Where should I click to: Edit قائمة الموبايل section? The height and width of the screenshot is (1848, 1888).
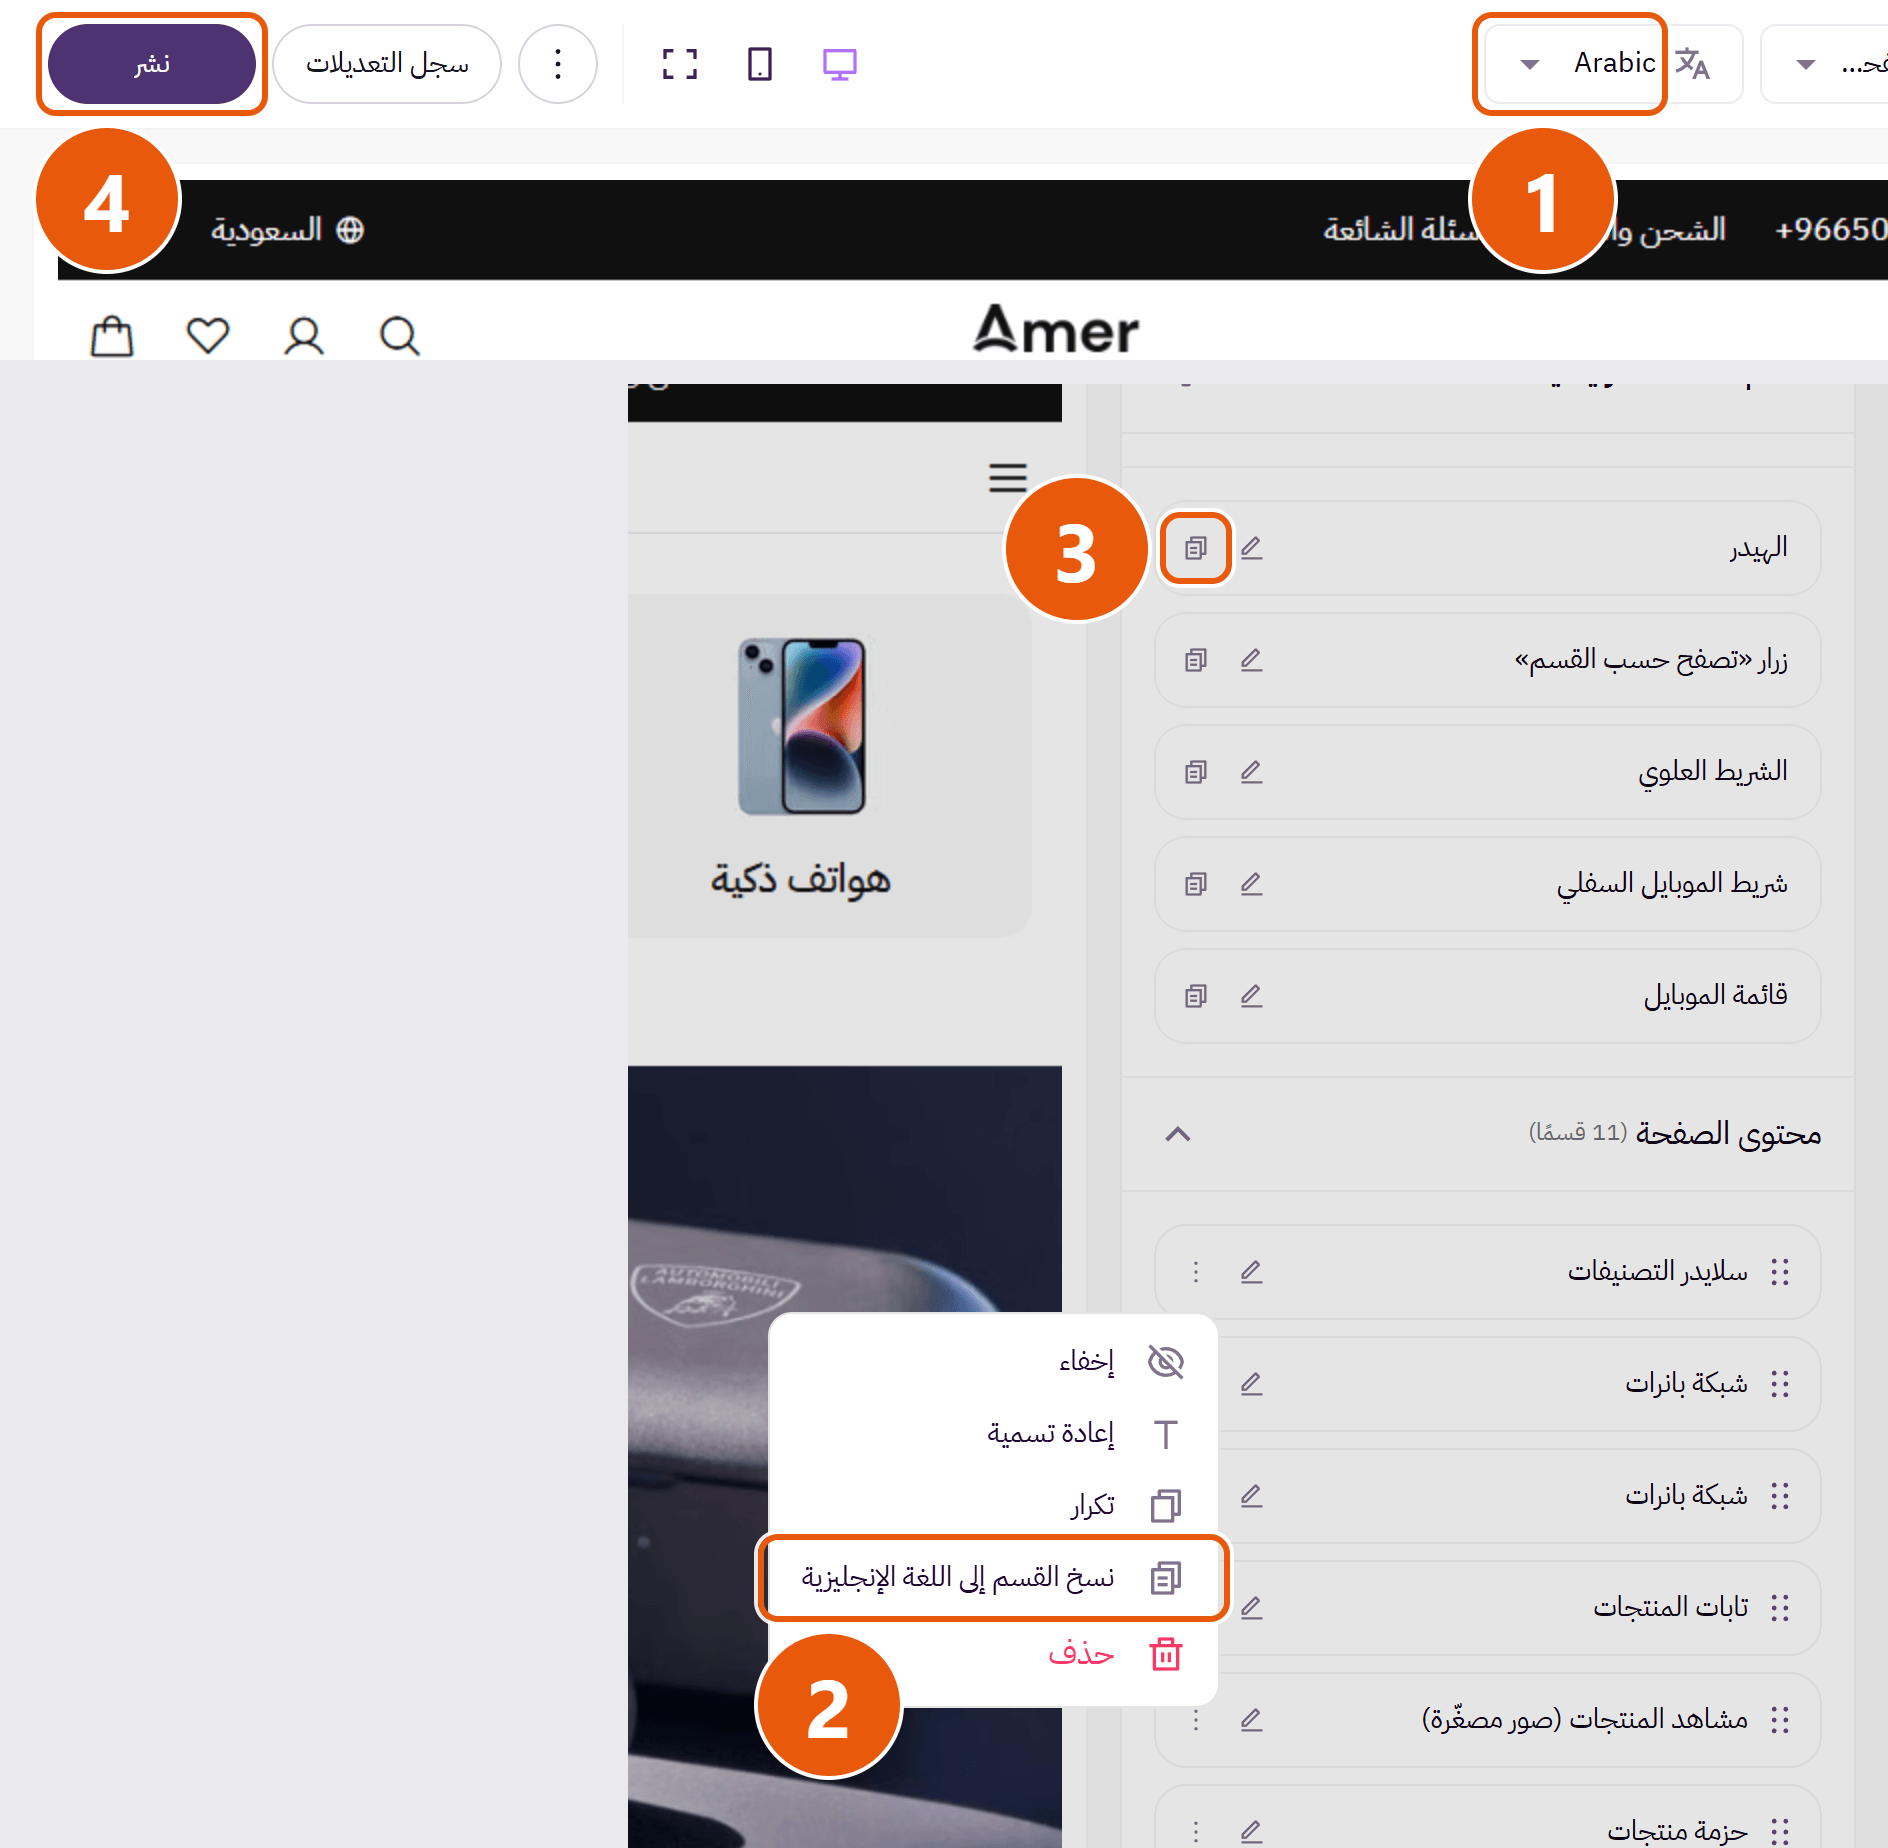click(x=1252, y=996)
